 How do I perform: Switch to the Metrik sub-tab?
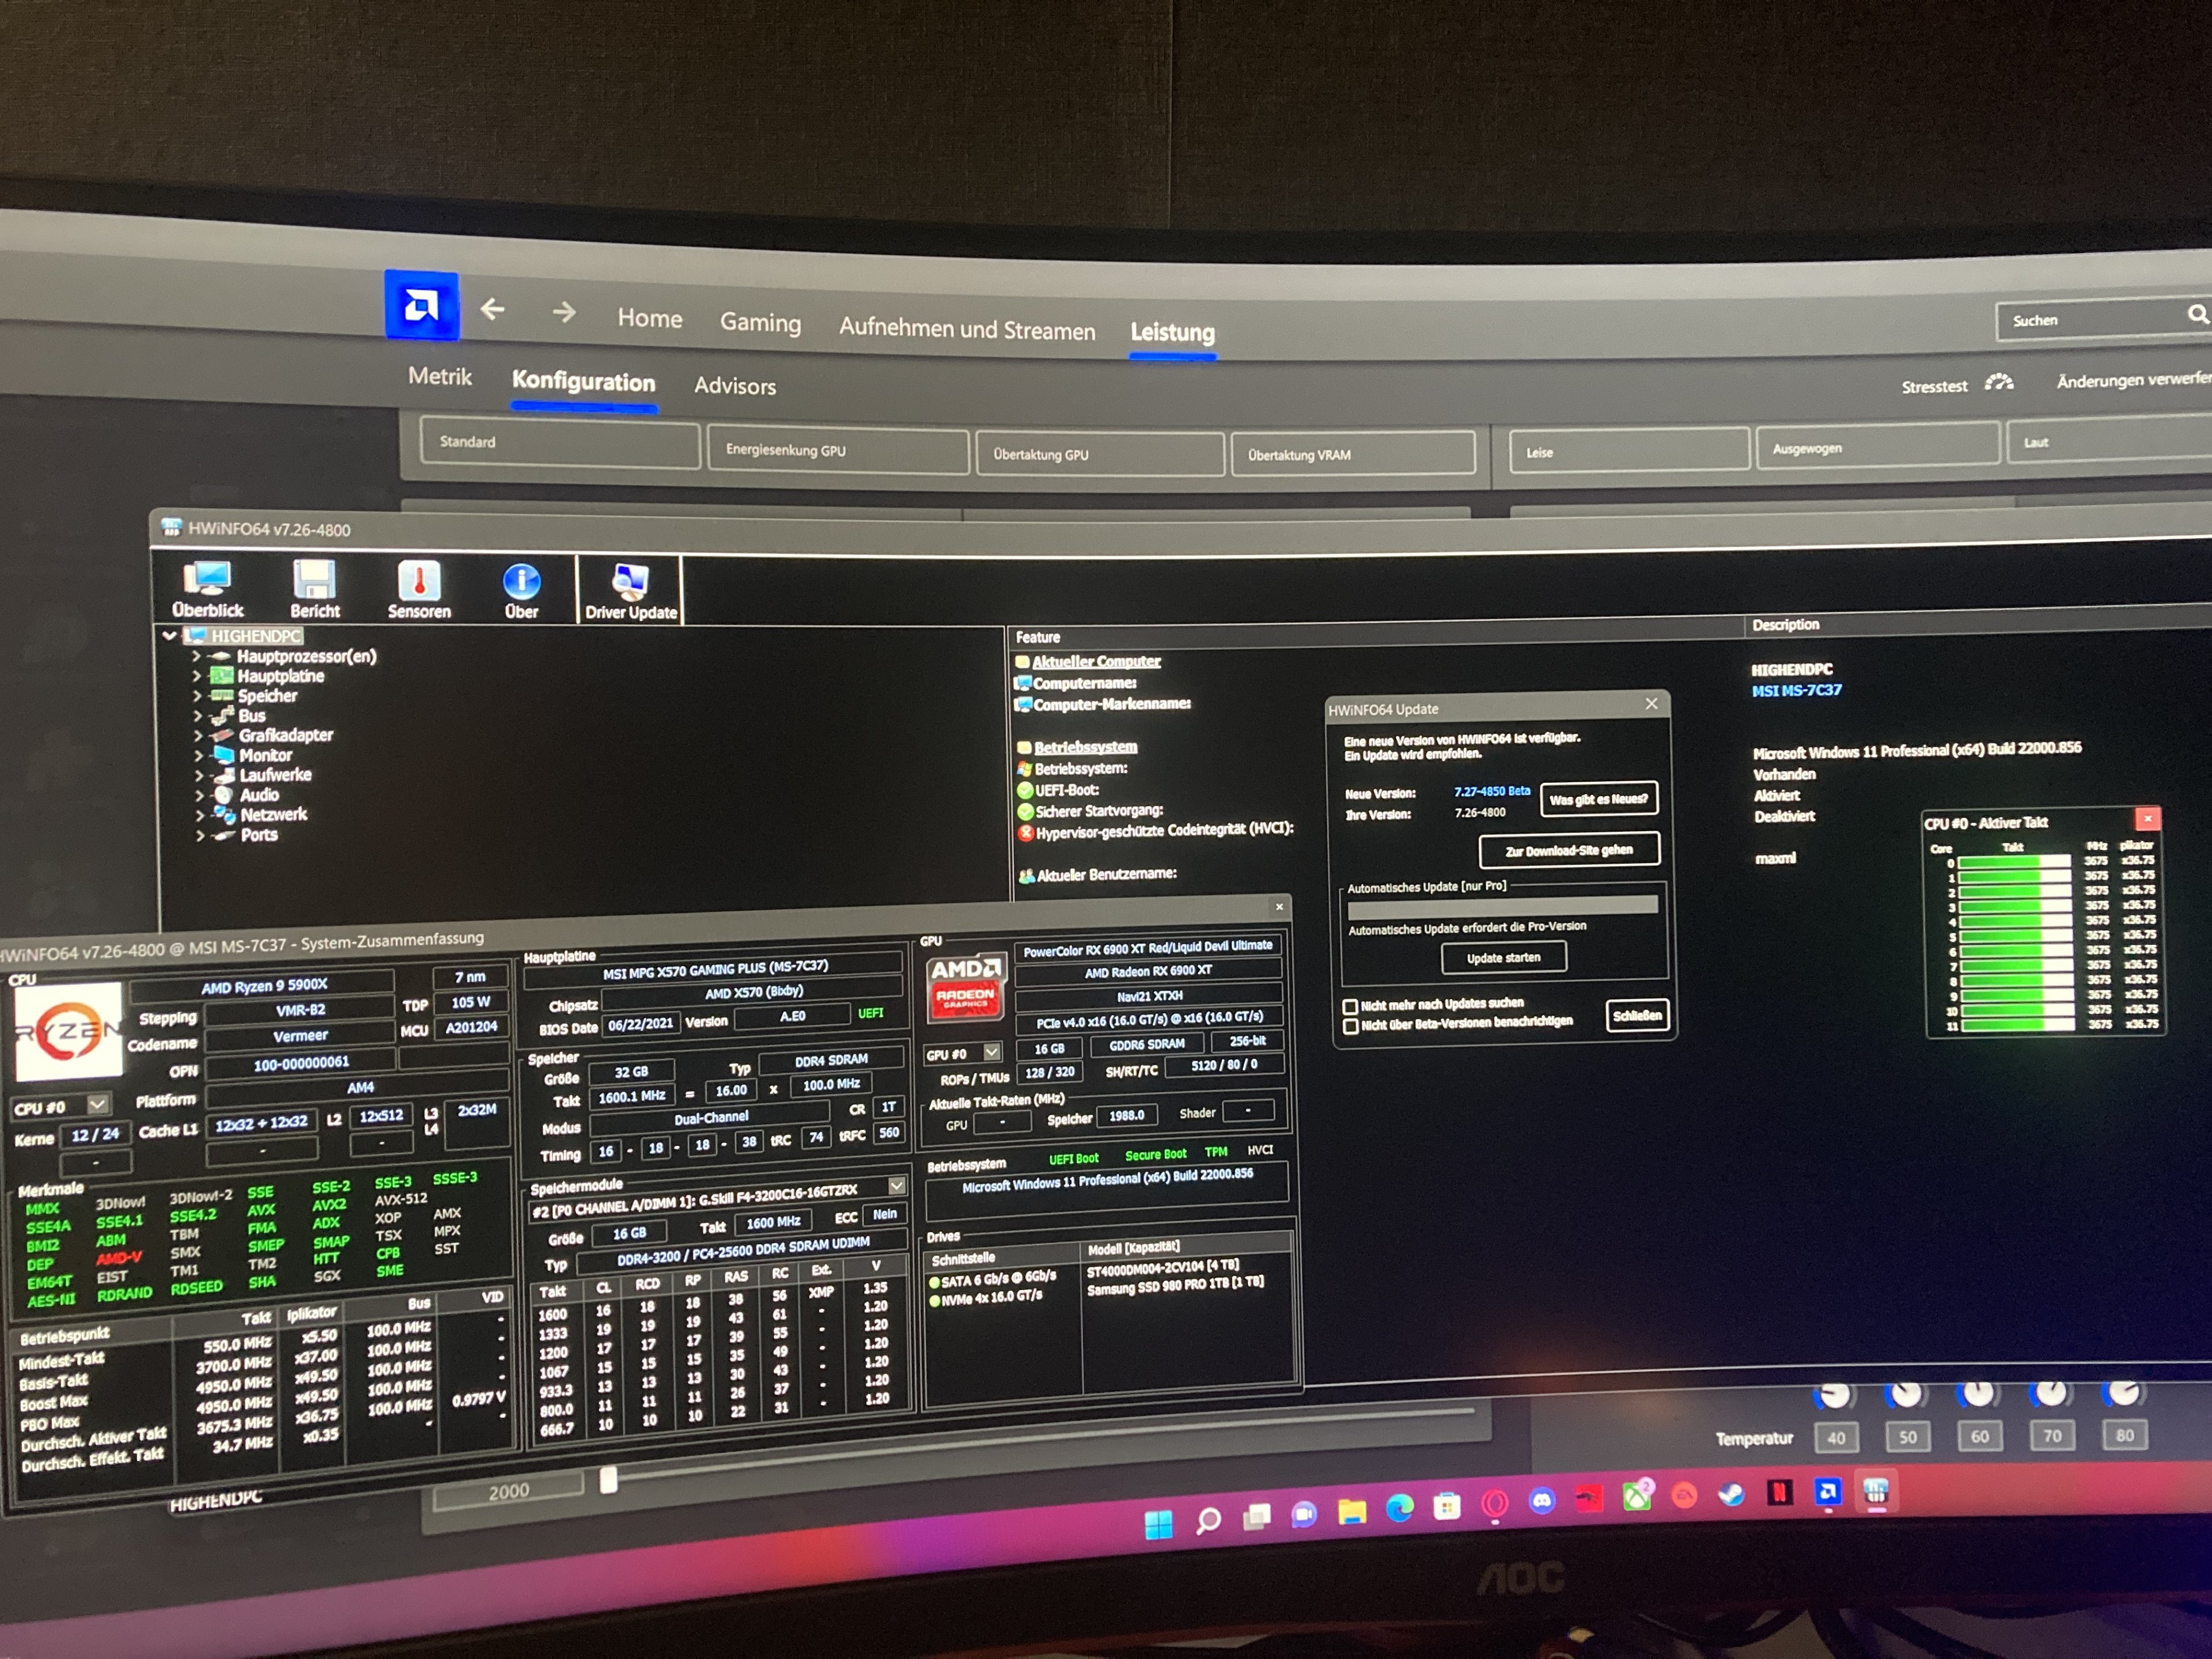point(439,377)
